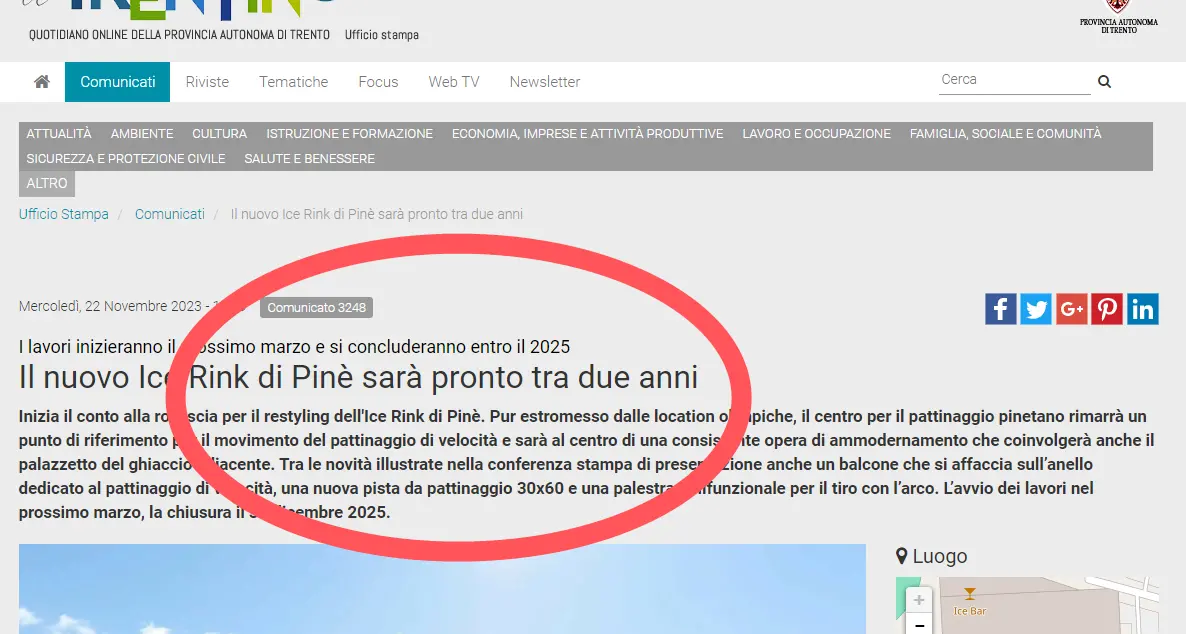Viewport: 1186px width, 634px height.
Task: Select SICUREZZA E PROTEZIONE CIVILE category
Action: (x=126, y=158)
